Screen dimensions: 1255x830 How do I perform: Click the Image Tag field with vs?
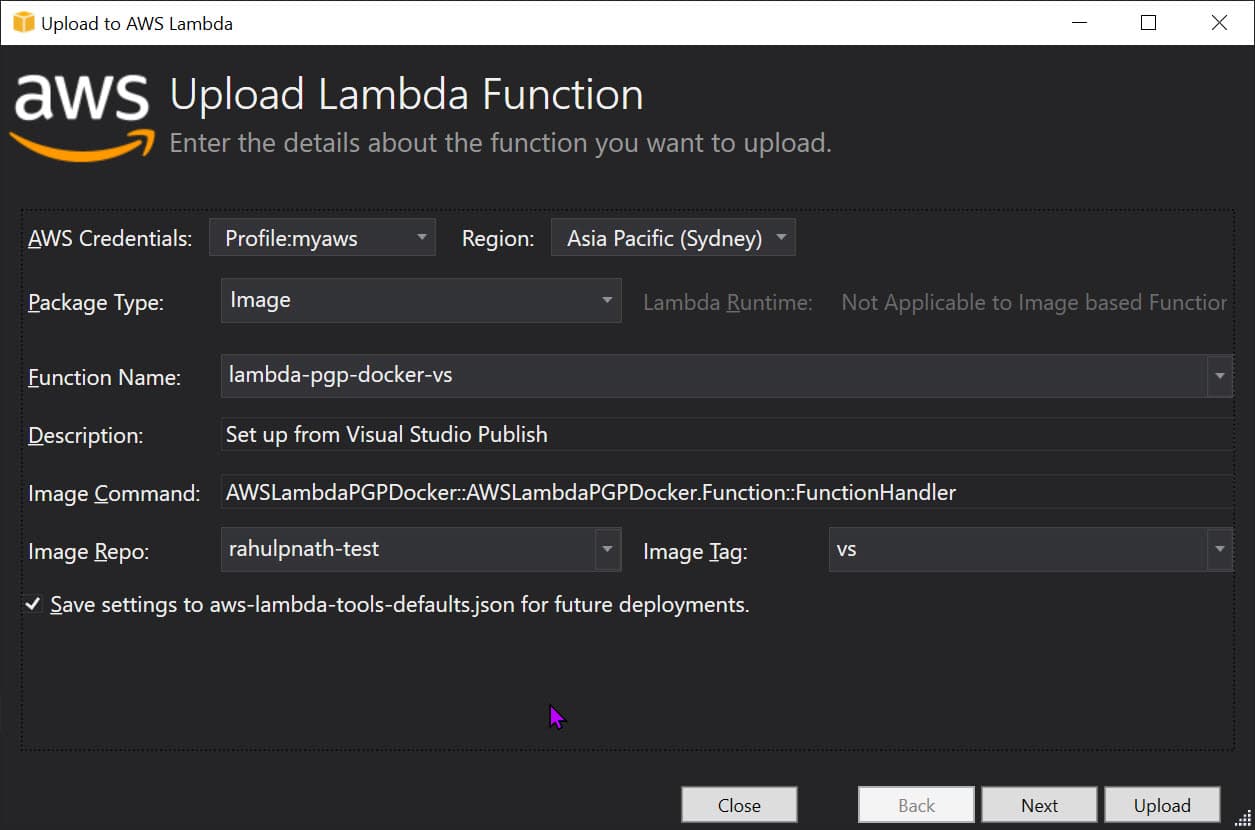[1018, 549]
